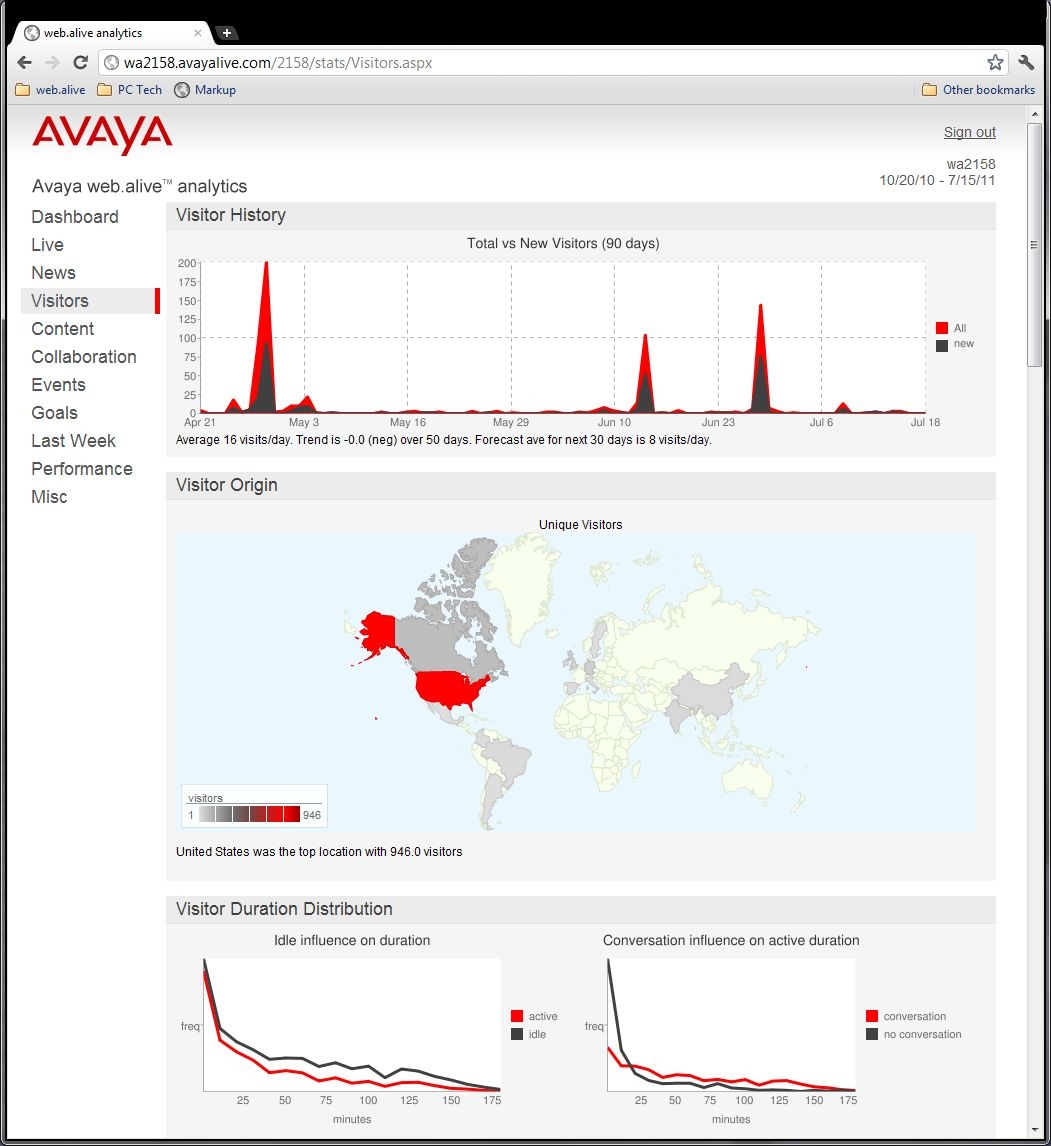Click the conversation legend swatch

pyautogui.click(x=872, y=1016)
